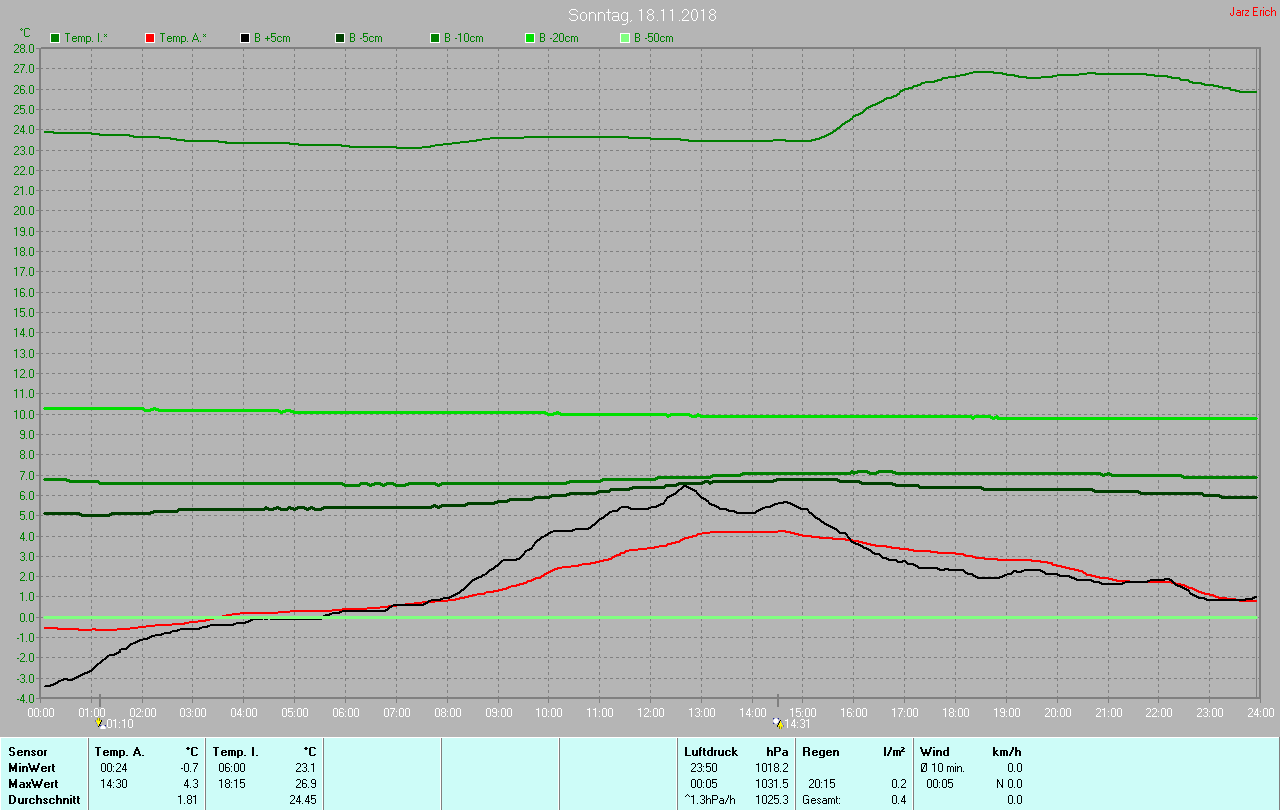
Task: Click the 'Ø 10 min.' wind label
Action: click(x=943, y=767)
